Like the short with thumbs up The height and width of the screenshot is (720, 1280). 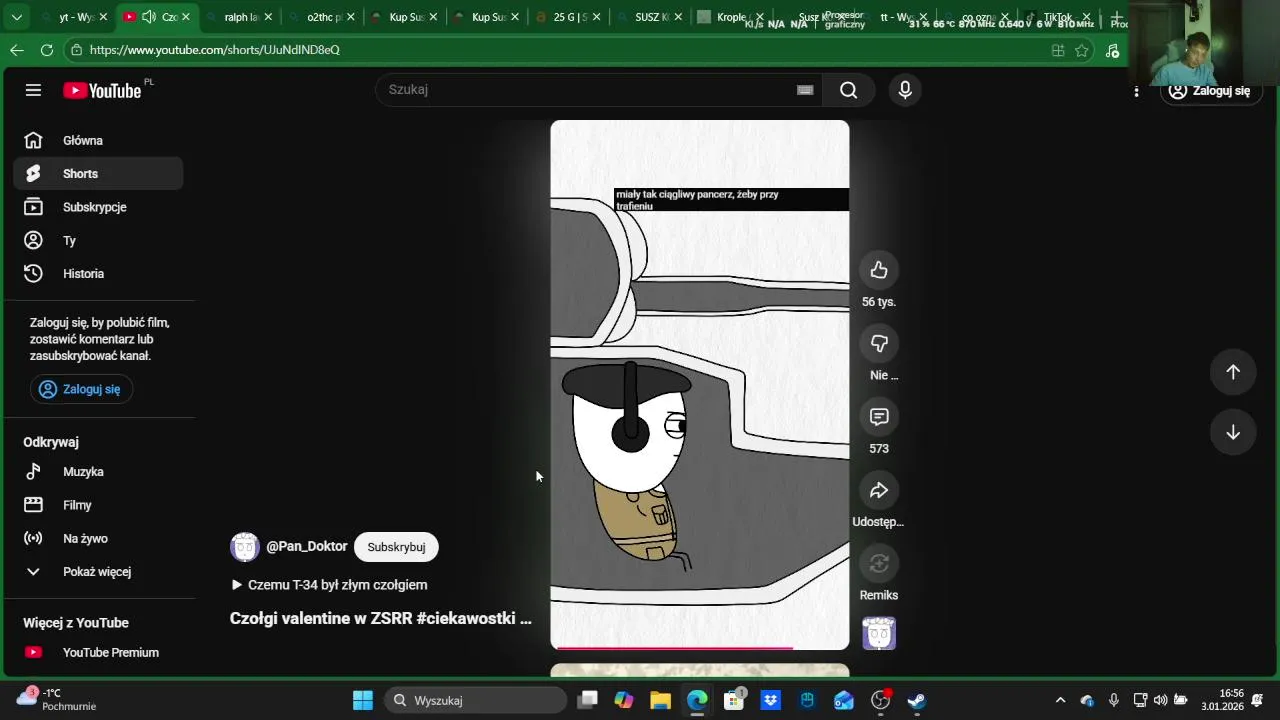pyautogui.click(x=879, y=270)
